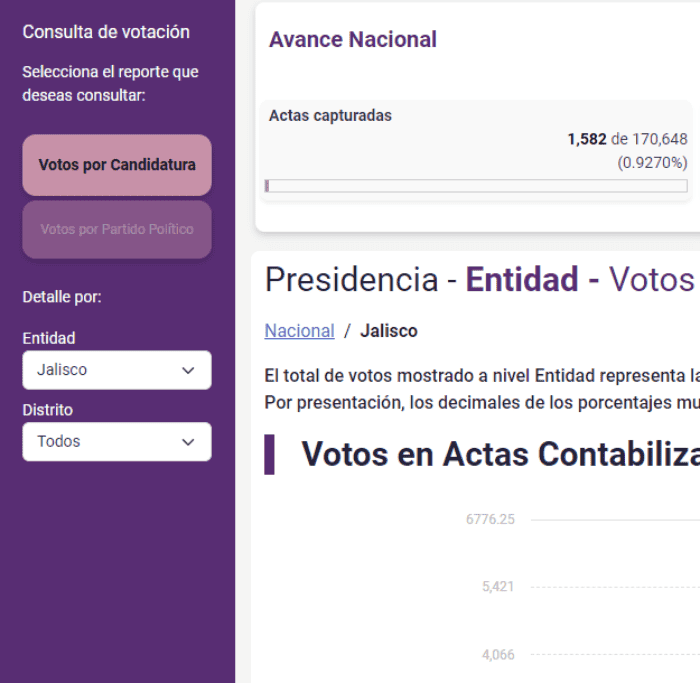Viewport: 700px width, 683px height.
Task: Click the purple marker beside the Votos en Actas heading
Action: pos(270,454)
